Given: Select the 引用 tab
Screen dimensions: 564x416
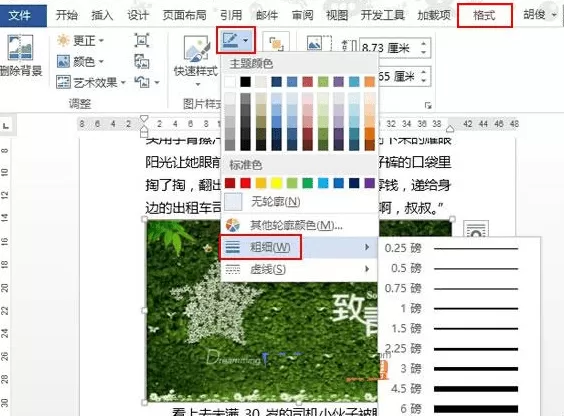Looking at the screenshot, I should (x=231, y=15).
